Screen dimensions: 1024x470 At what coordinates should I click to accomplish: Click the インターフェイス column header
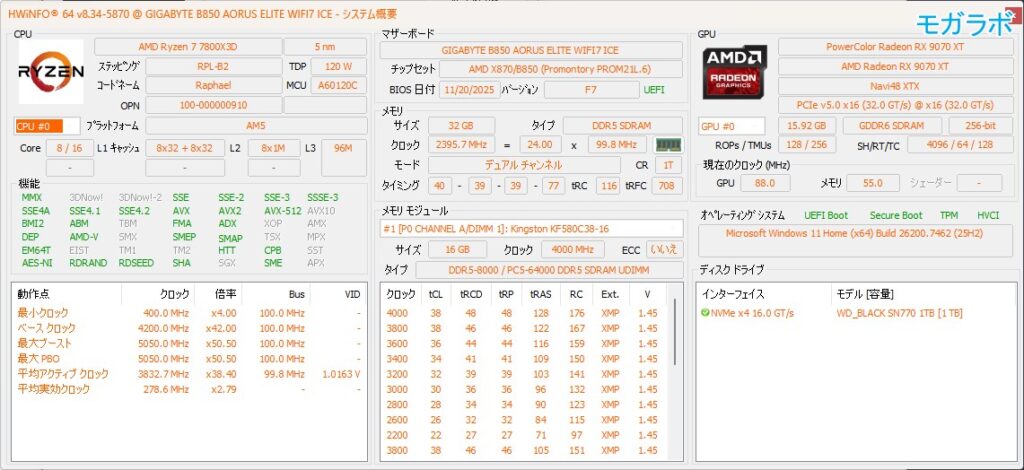[763, 294]
